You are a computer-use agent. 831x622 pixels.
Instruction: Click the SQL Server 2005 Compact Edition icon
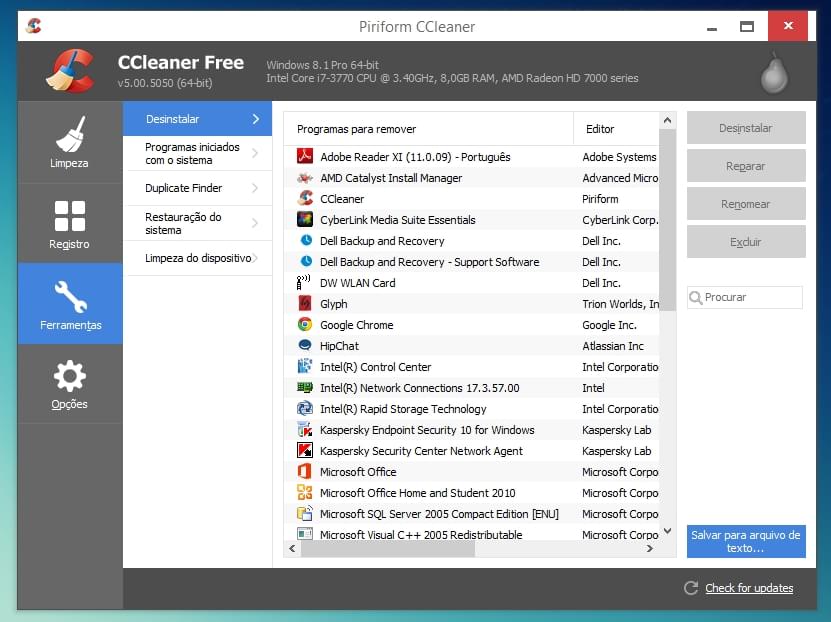coord(305,513)
